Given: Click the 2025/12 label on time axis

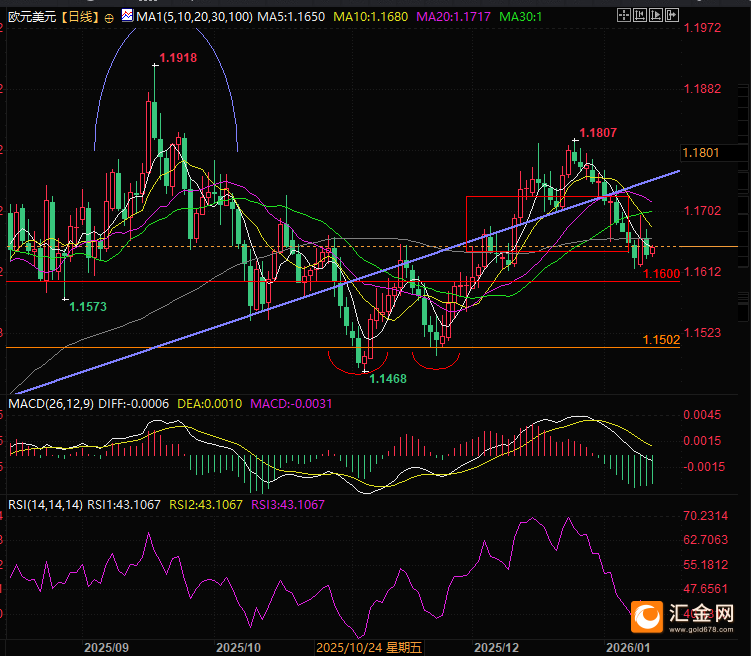Looking at the screenshot, I should click(x=497, y=647).
